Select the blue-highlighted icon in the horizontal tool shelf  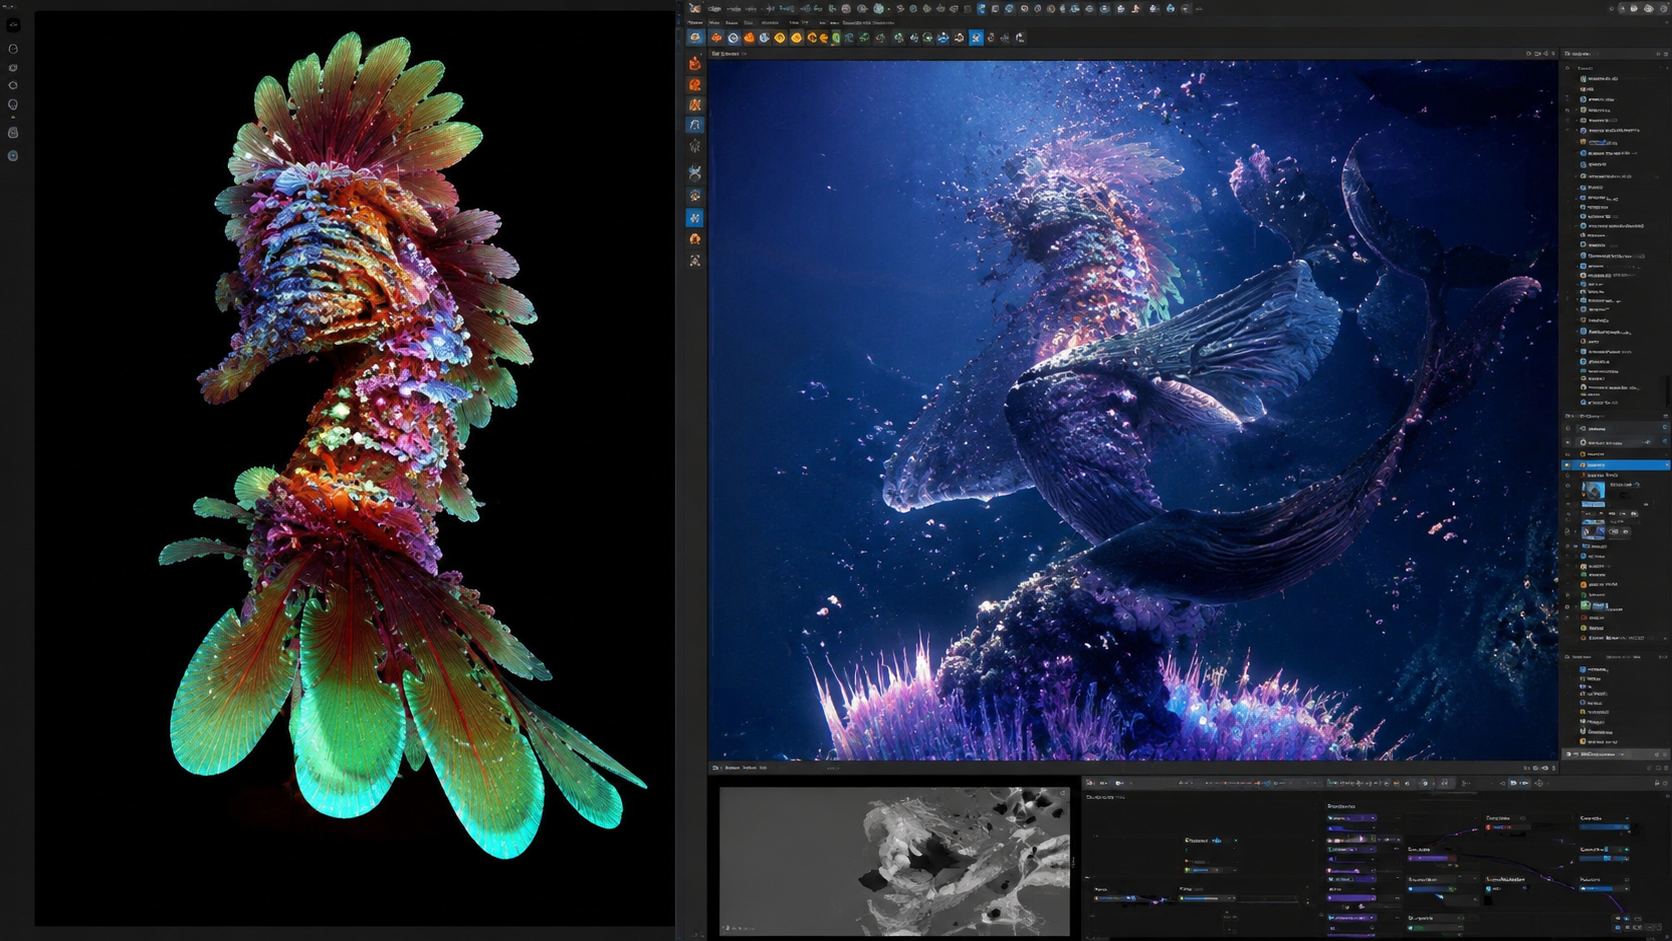coord(976,38)
